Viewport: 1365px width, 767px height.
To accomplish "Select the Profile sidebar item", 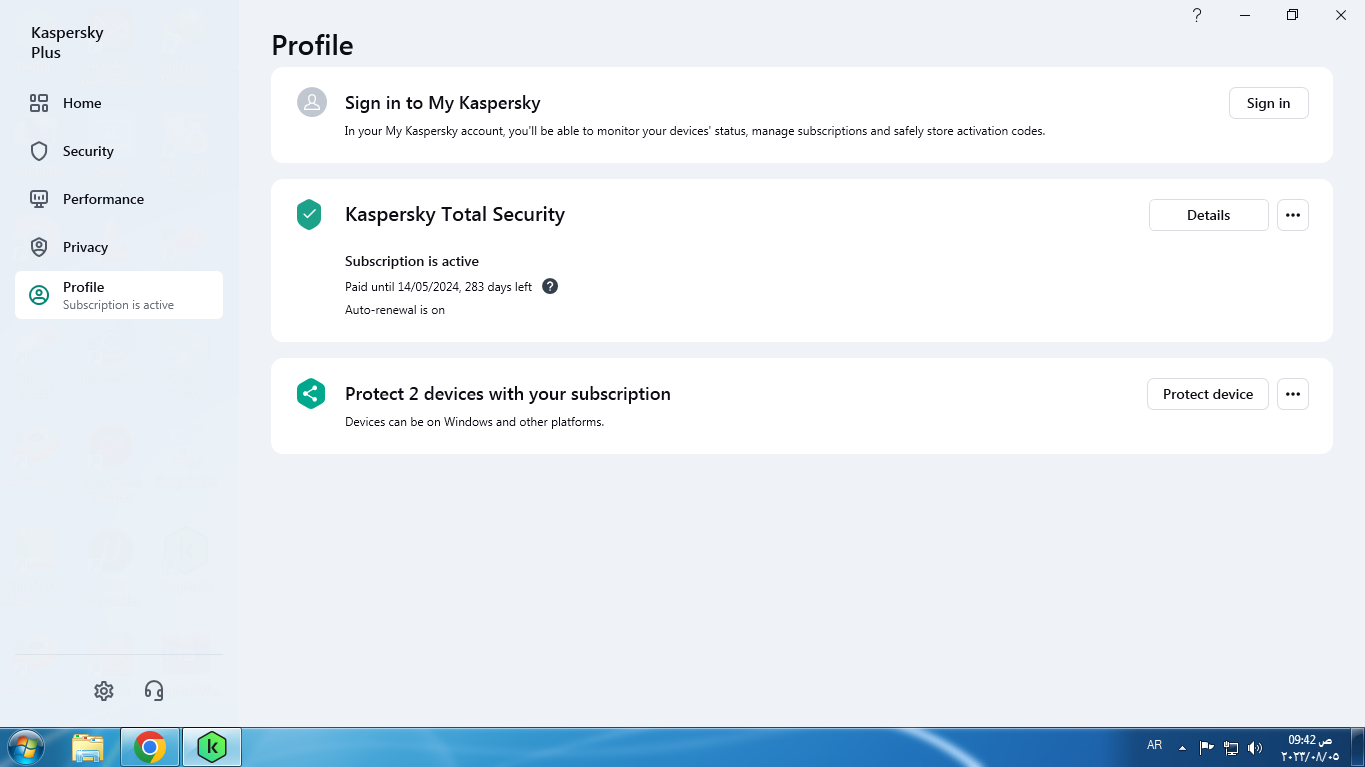I will [119, 295].
